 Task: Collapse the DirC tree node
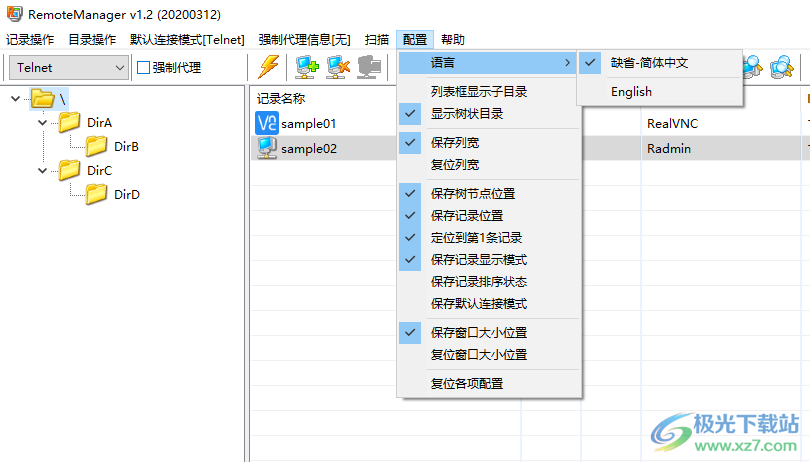[x=42, y=171]
